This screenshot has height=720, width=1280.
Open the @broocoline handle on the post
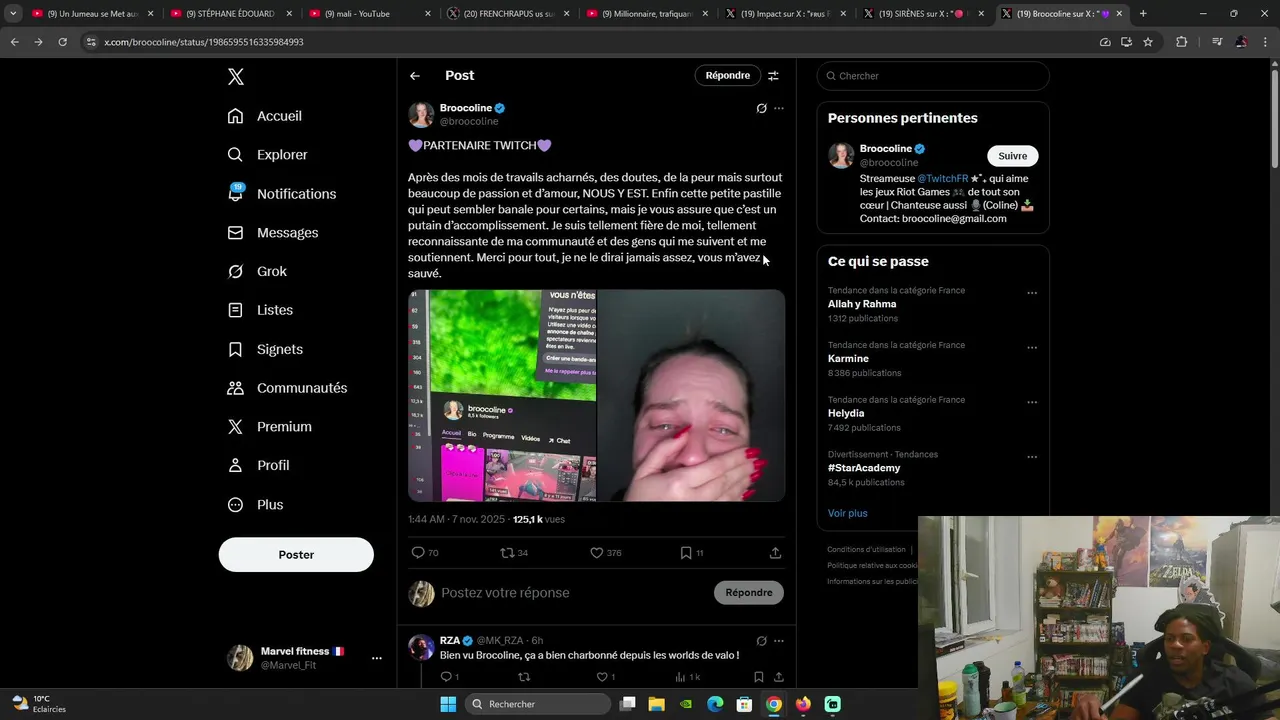(469, 122)
